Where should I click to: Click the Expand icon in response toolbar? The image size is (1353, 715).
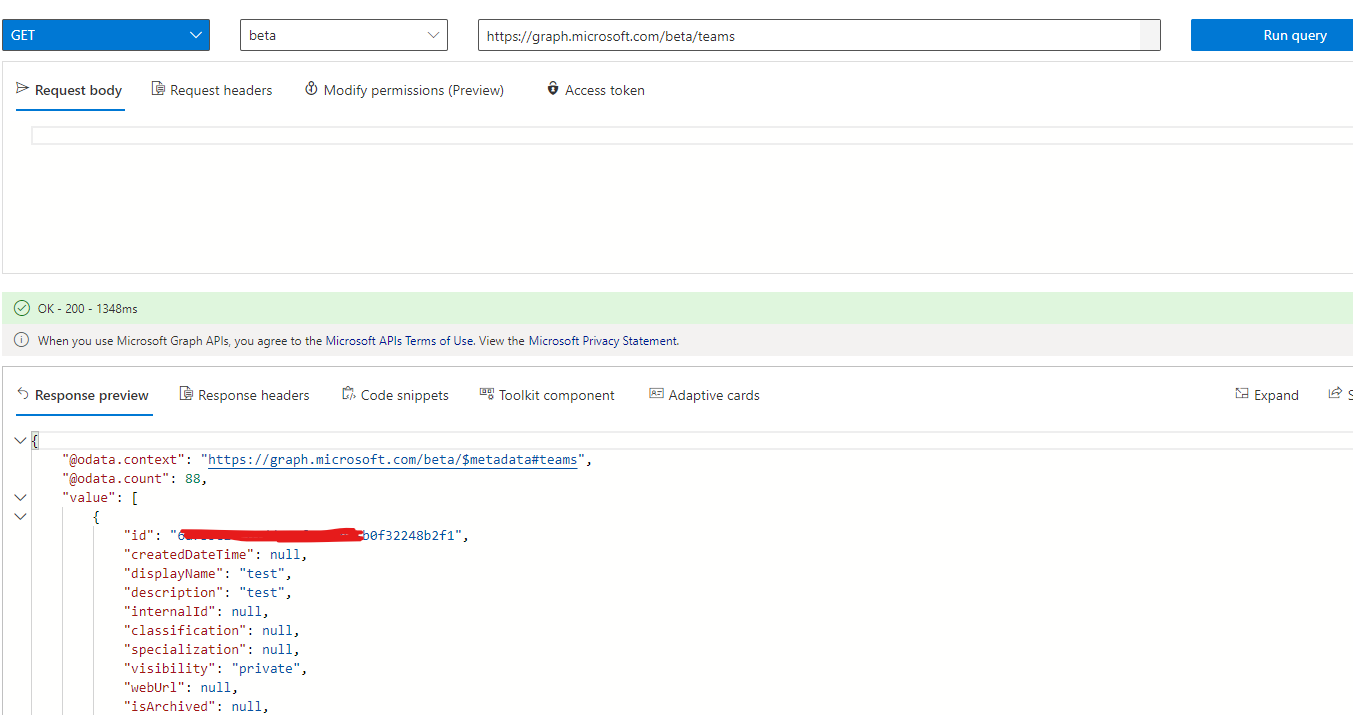pyautogui.click(x=1242, y=394)
